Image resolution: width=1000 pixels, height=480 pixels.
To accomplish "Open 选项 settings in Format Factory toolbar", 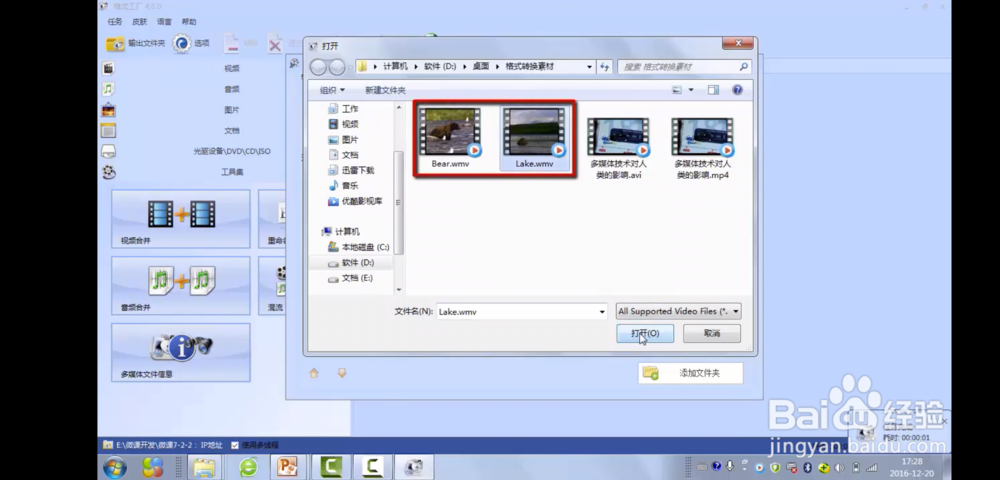I will click(x=182, y=43).
